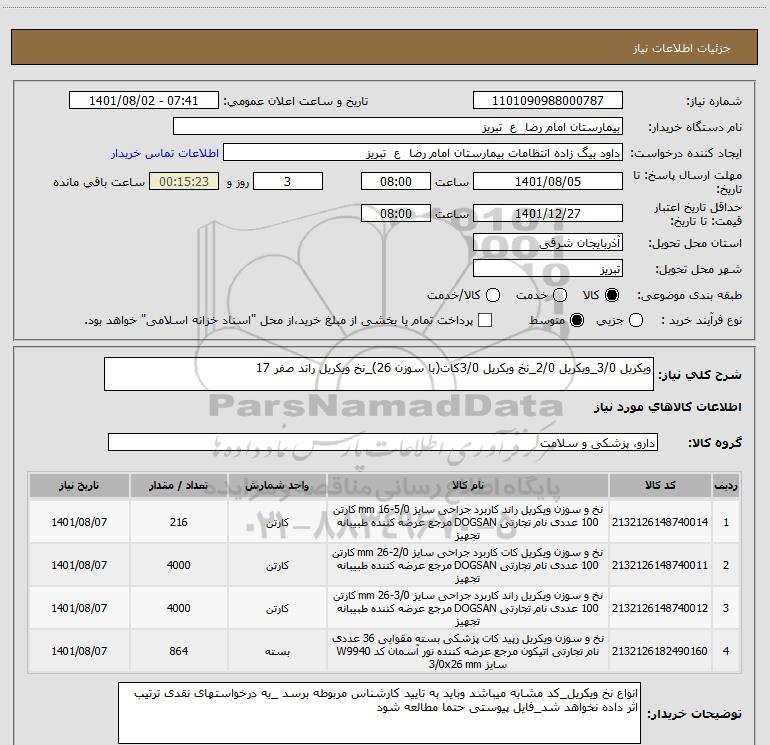The image size is (770, 745).
Task: Click product code 2132126148740014
Action: [x=660, y=522]
